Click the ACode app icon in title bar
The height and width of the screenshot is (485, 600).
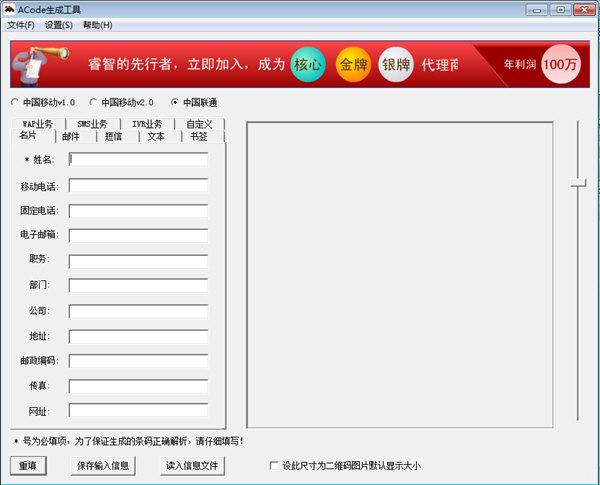pyautogui.click(x=9, y=9)
